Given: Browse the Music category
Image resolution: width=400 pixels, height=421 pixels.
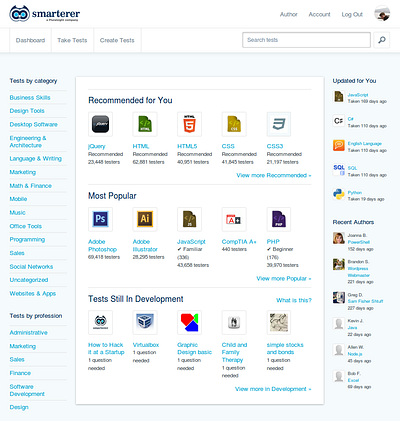Looking at the screenshot, I should point(17,212).
